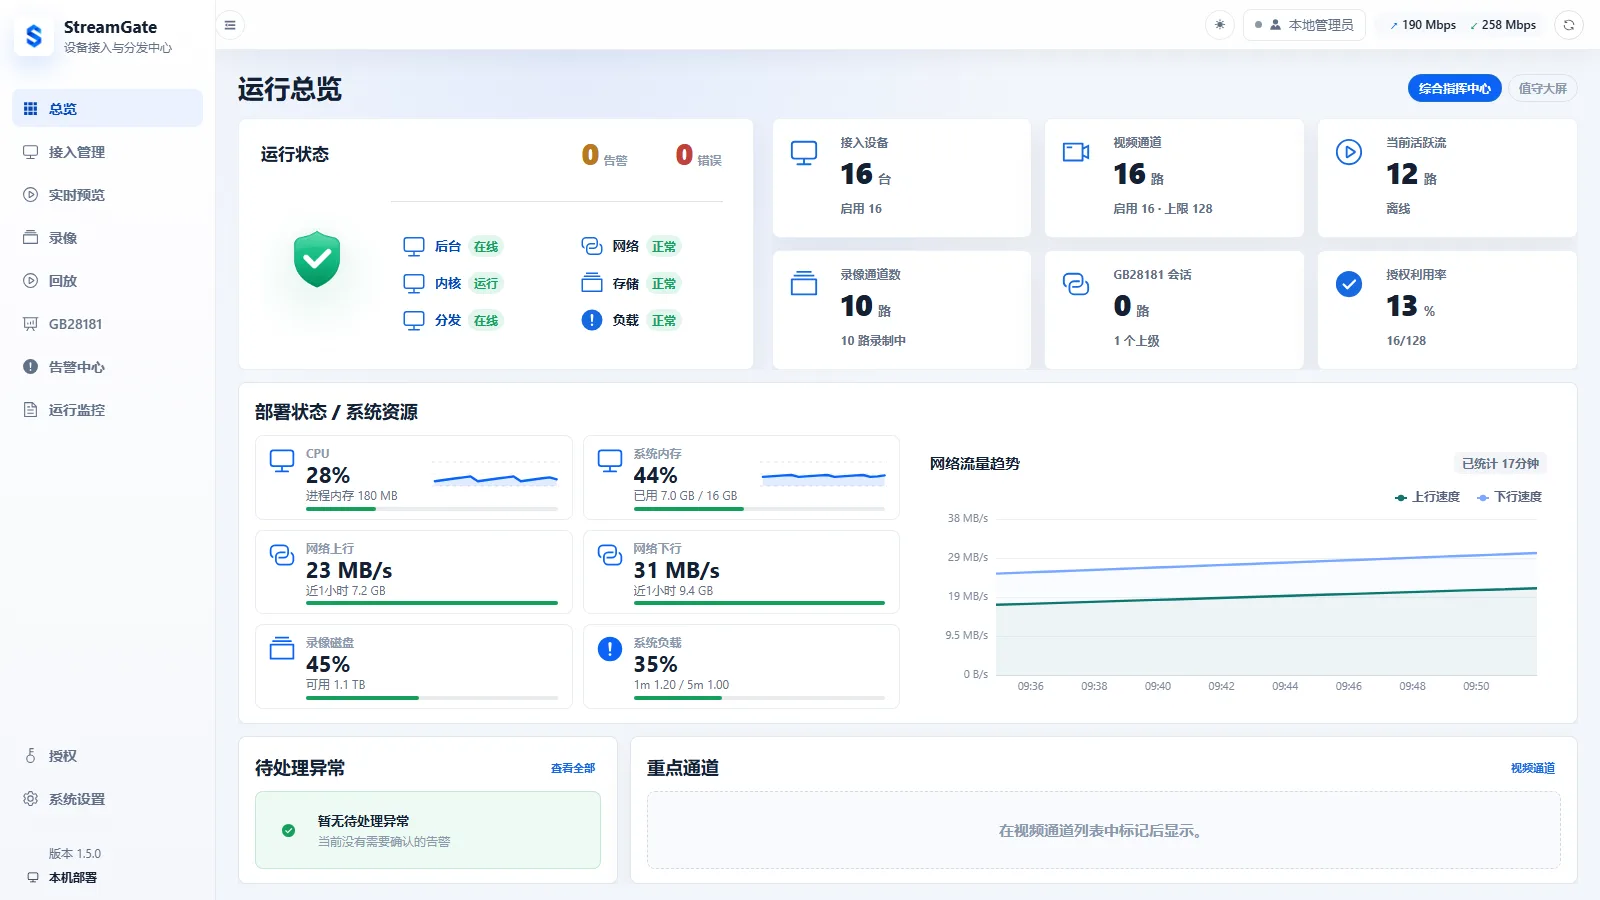The height and width of the screenshot is (900, 1600).
Task: Open 回放 in the sidebar
Action: click(107, 281)
